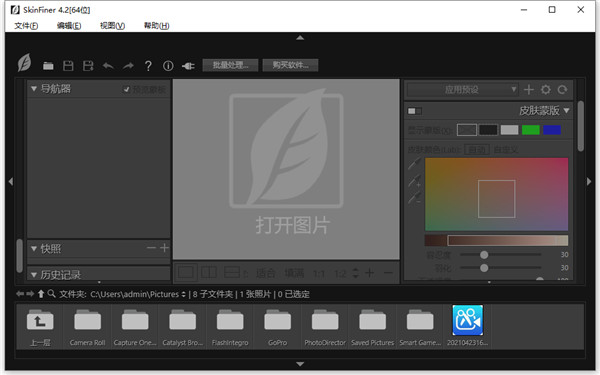Image resolution: width=600 pixels, height=375 pixels.
Task: Go back in the folder browser
Action: 20,294
